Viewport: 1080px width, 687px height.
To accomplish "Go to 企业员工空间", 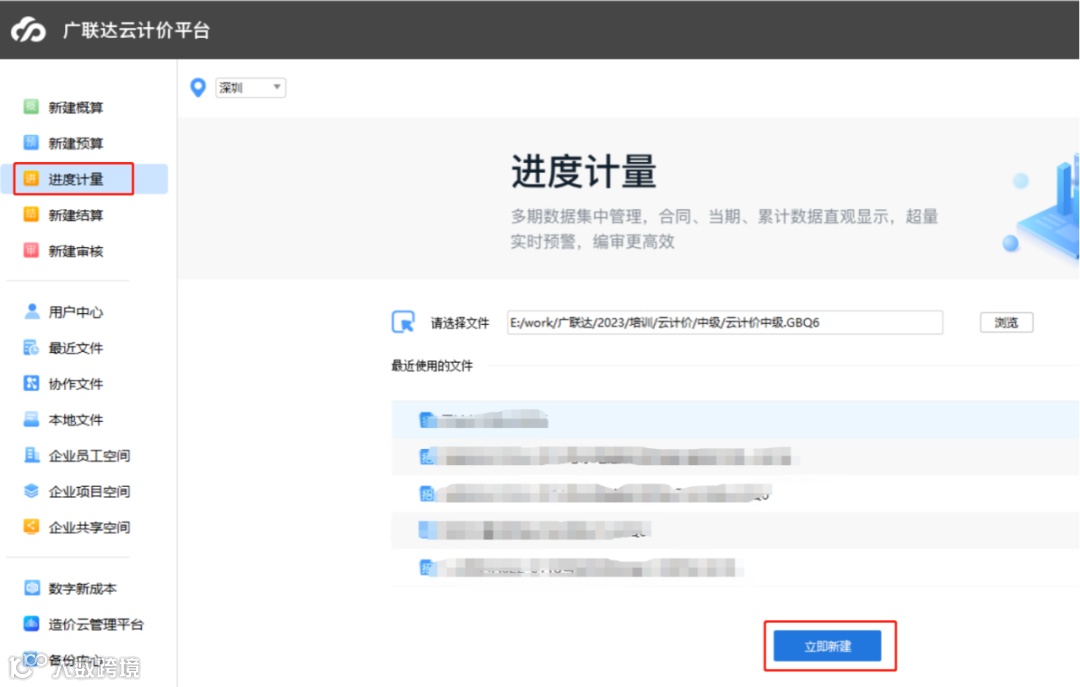I will pyautogui.click(x=90, y=455).
